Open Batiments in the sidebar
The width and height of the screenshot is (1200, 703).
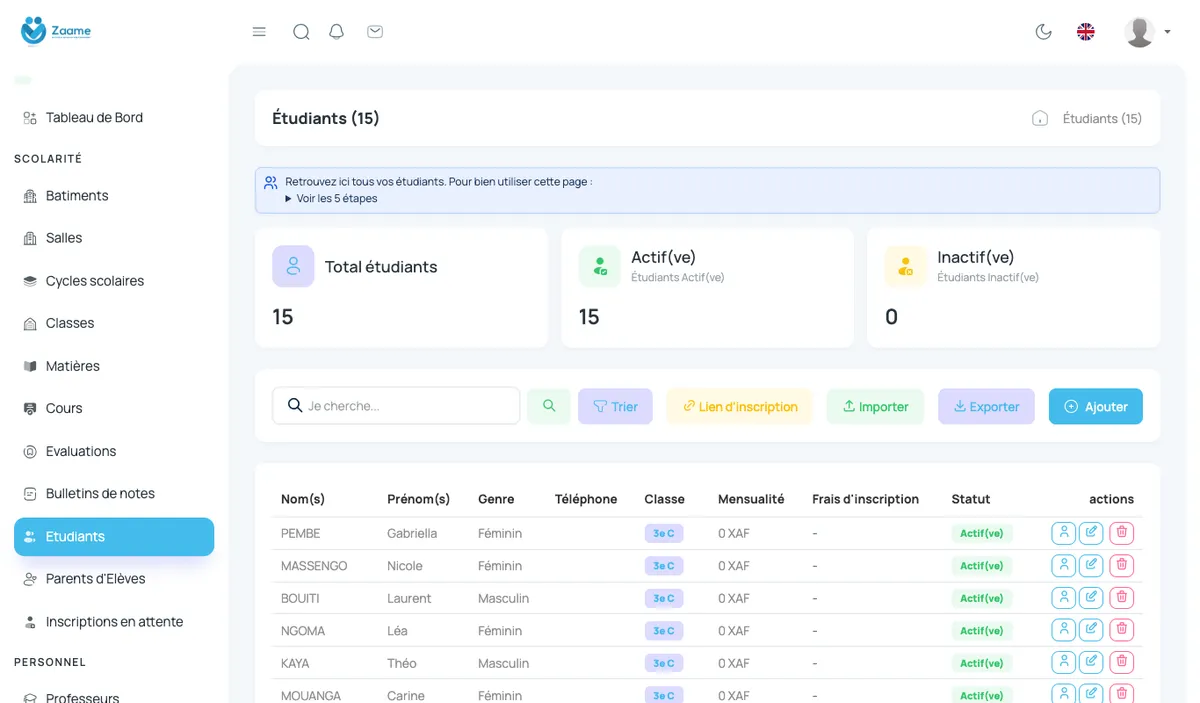pyautogui.click(x=114, y=195)
